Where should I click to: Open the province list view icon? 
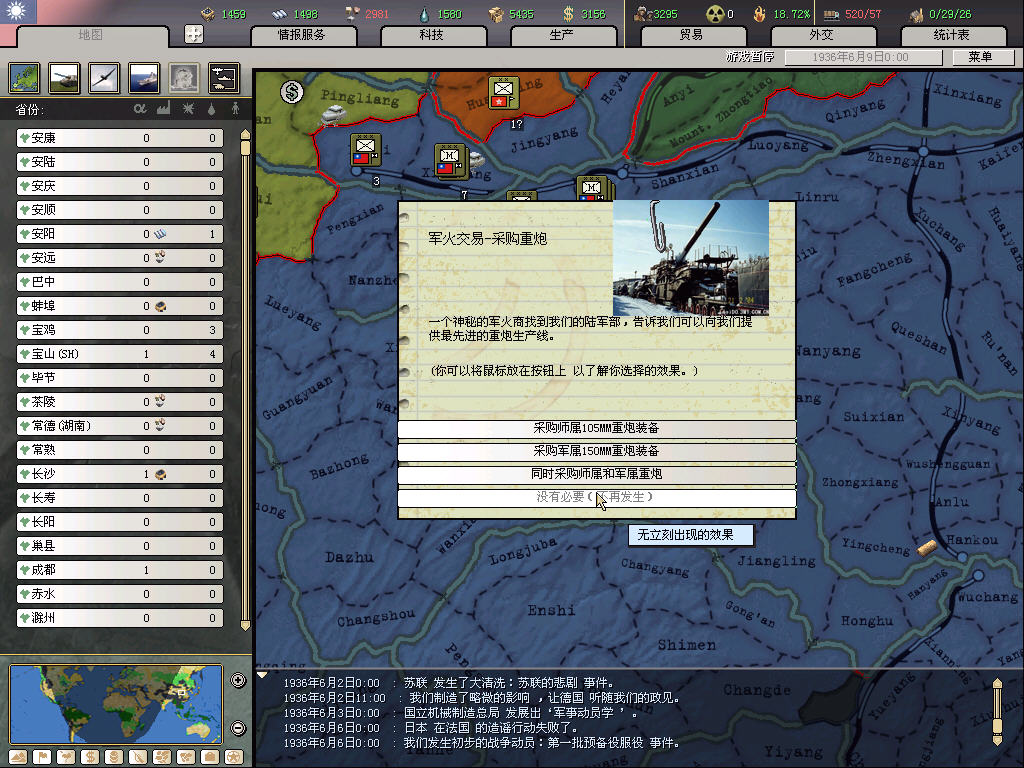click(25, 77)
